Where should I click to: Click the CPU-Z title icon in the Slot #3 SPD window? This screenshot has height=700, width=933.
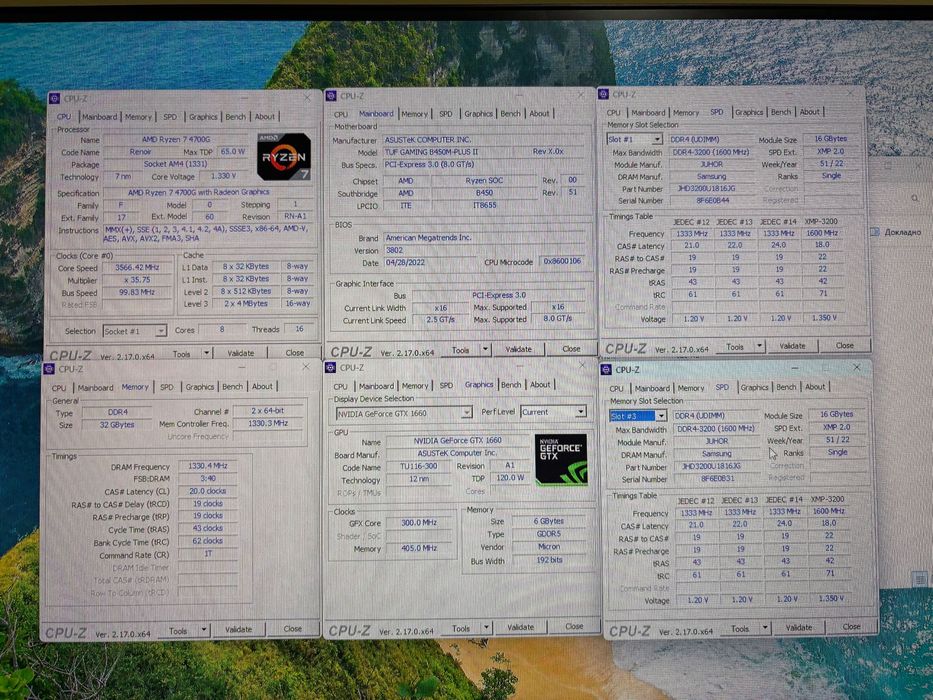tap(606, 370)
